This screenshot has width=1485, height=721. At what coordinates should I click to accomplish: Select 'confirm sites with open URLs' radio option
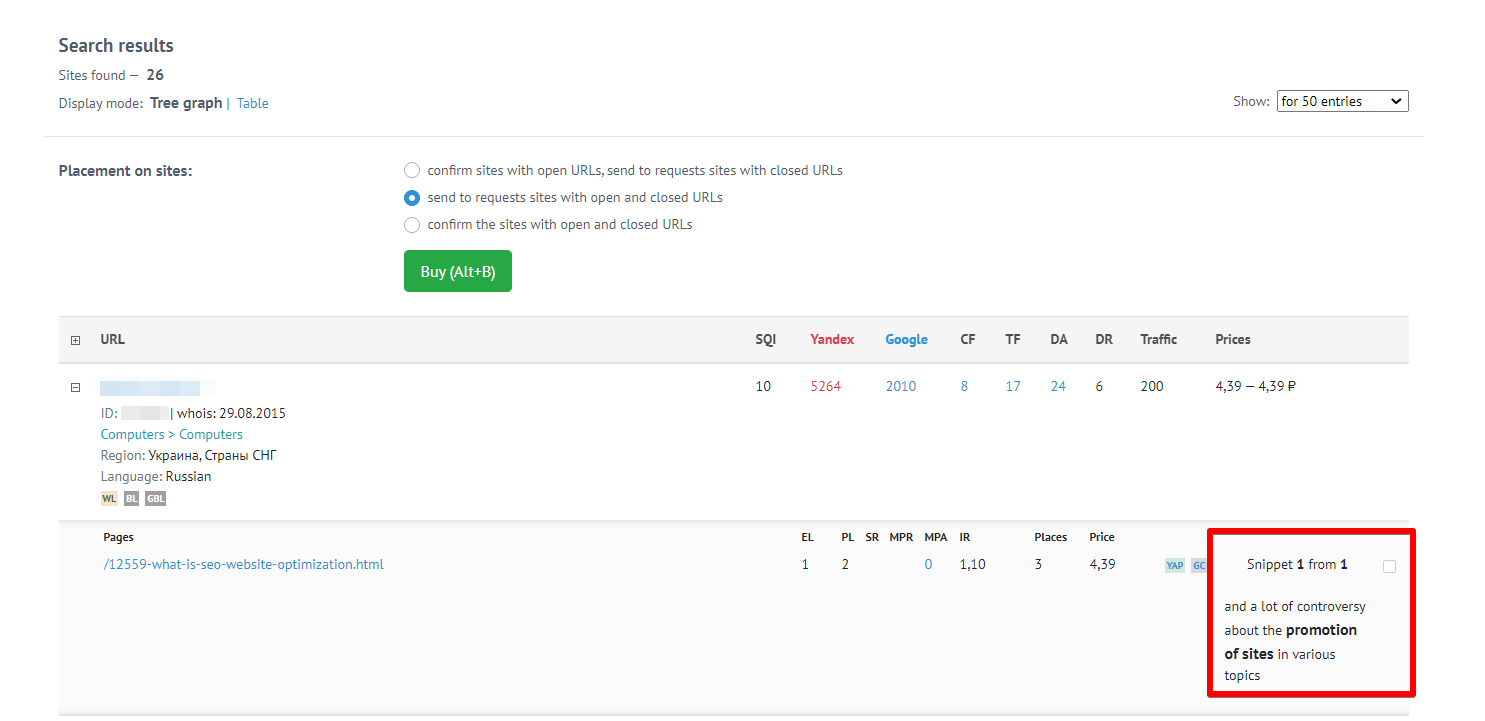(412, 170)
